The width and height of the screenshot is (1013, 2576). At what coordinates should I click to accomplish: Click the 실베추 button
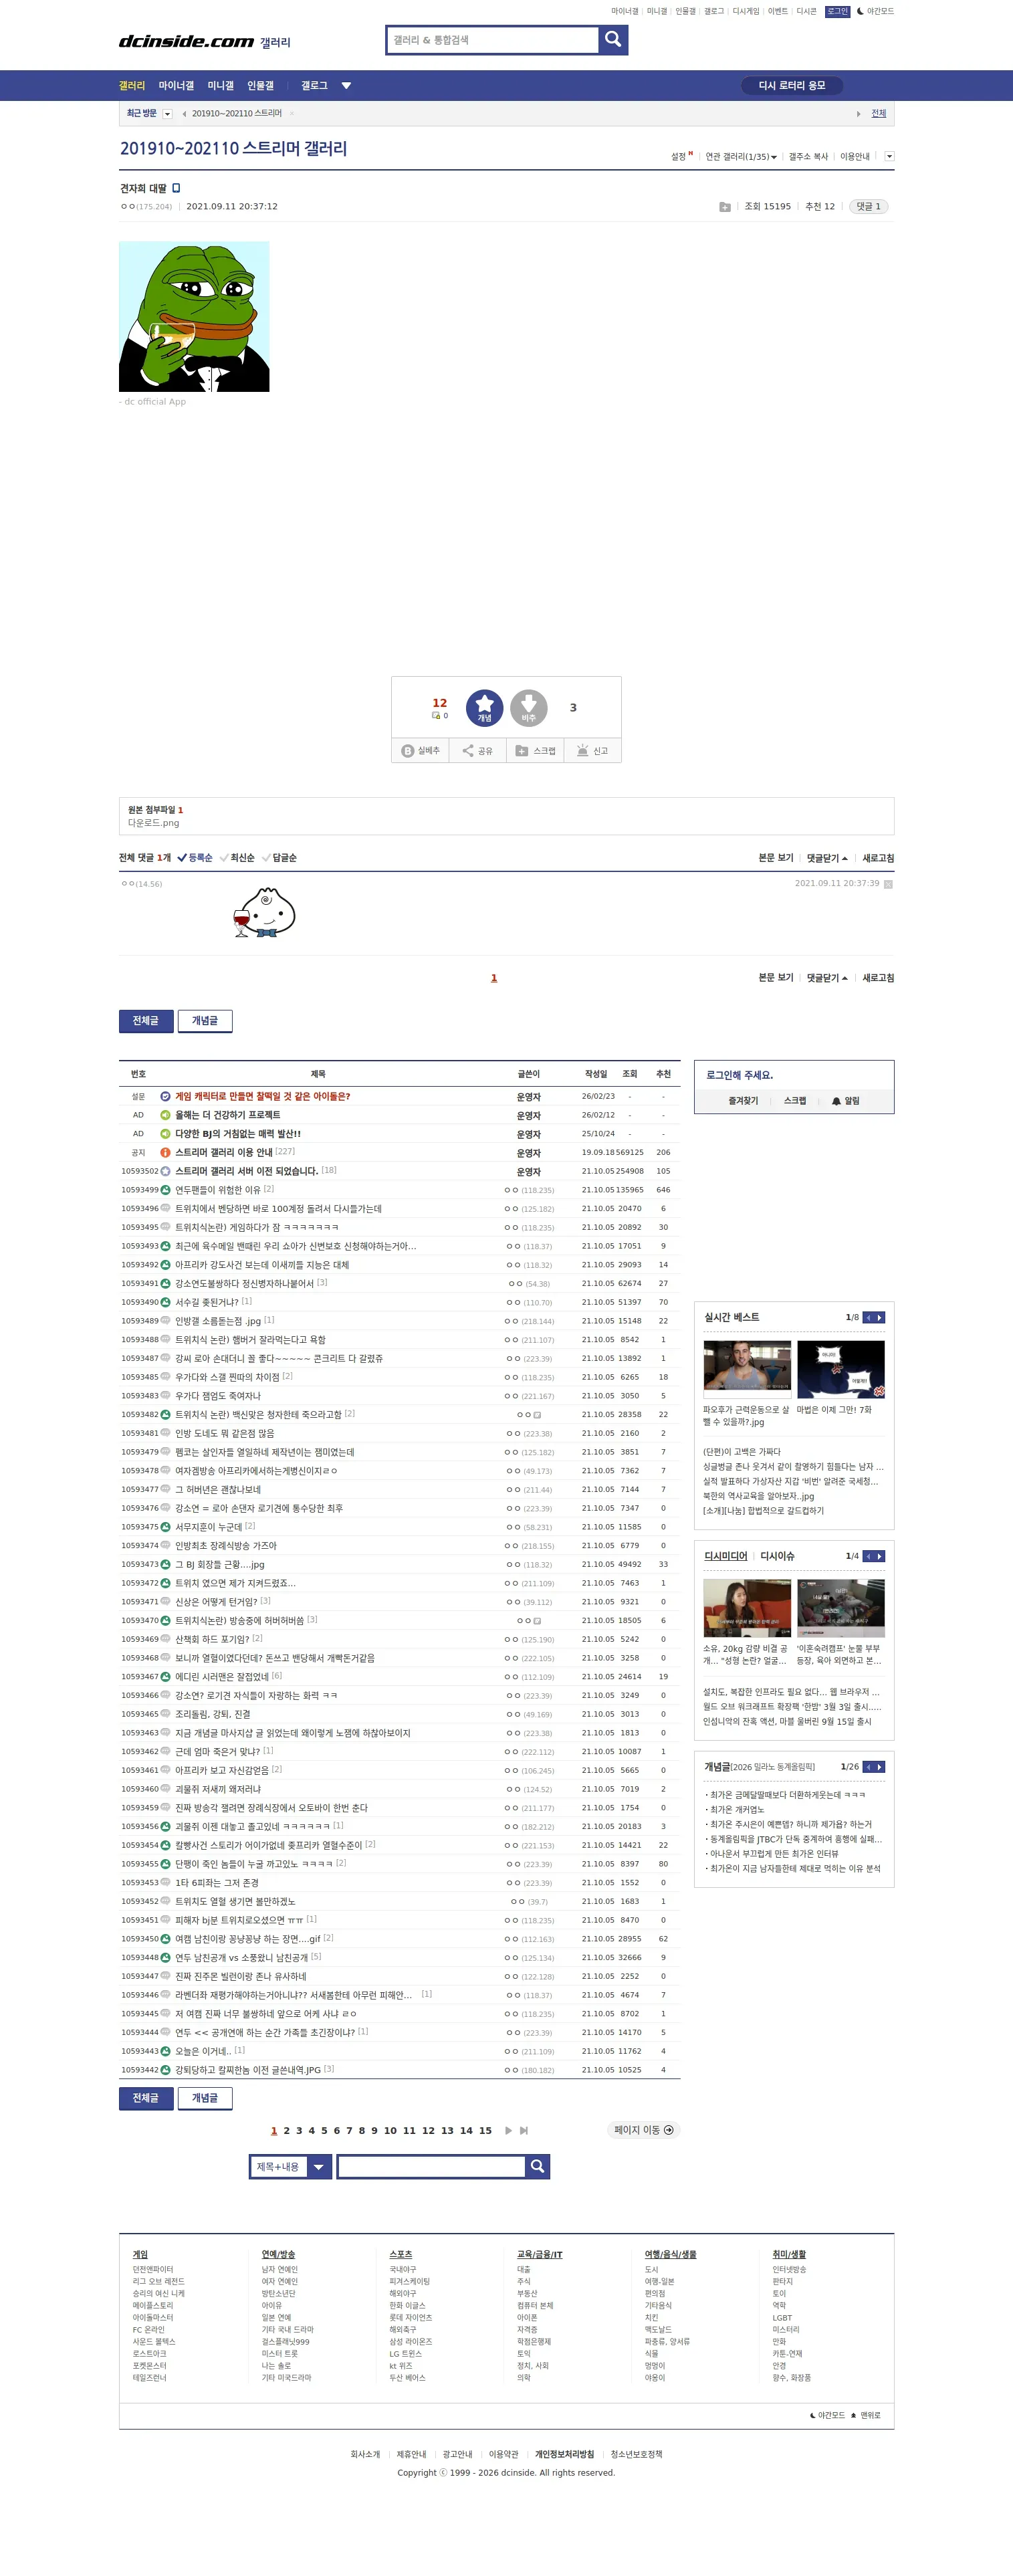(420, 750)
